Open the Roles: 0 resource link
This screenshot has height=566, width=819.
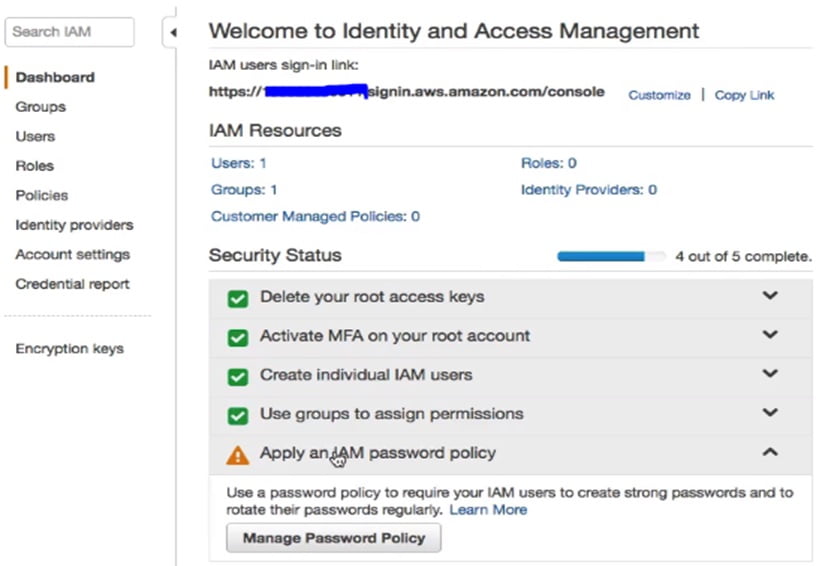tap(548, 163)
